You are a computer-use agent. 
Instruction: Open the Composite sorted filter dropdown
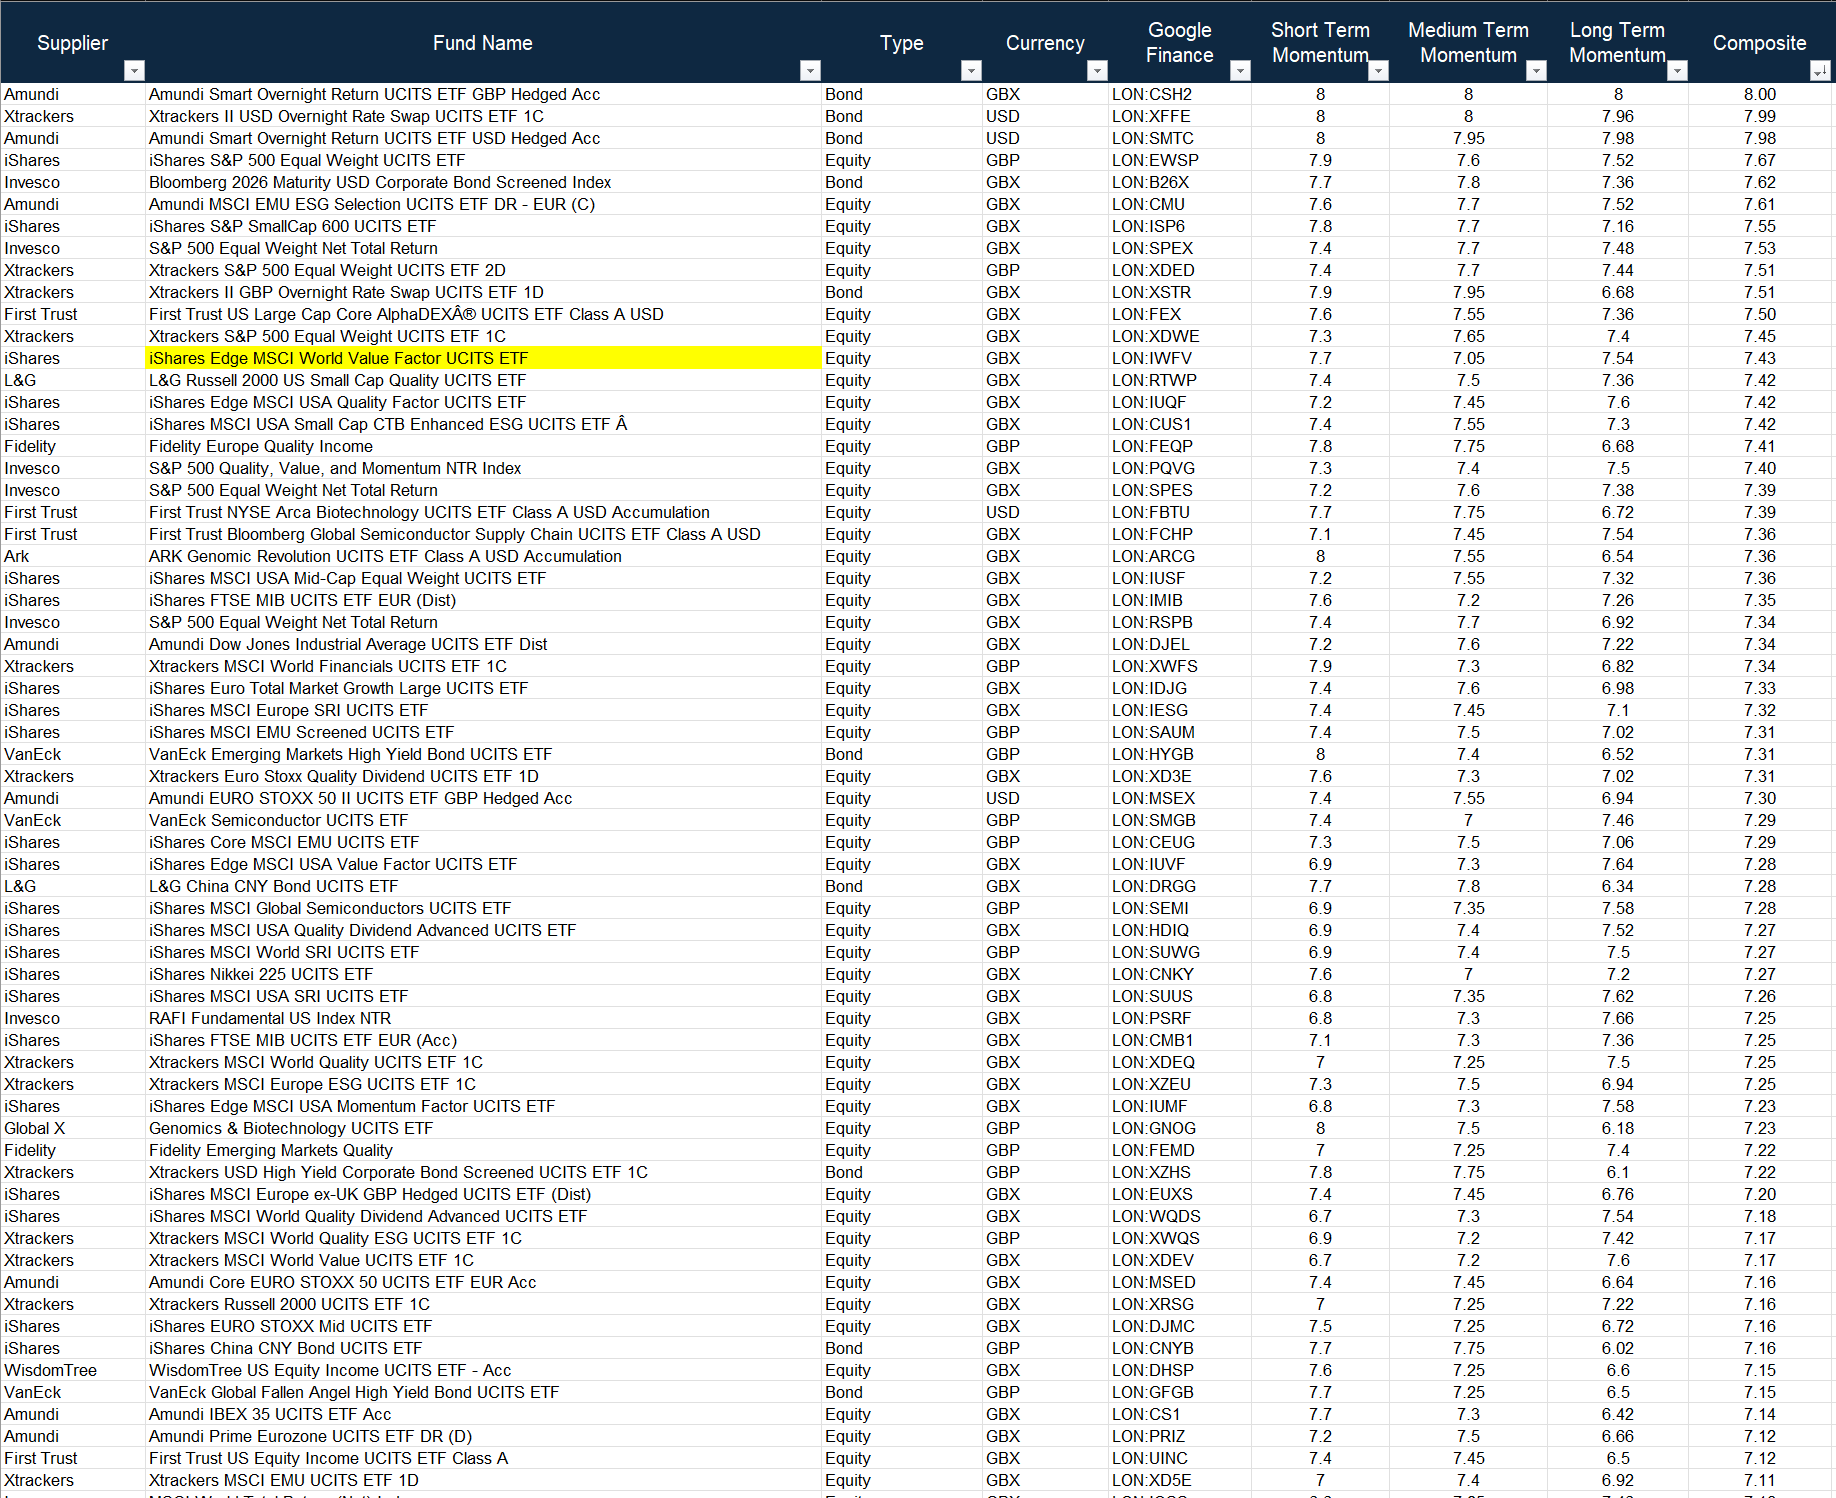pyautogui.click(x=1820, y=70)
